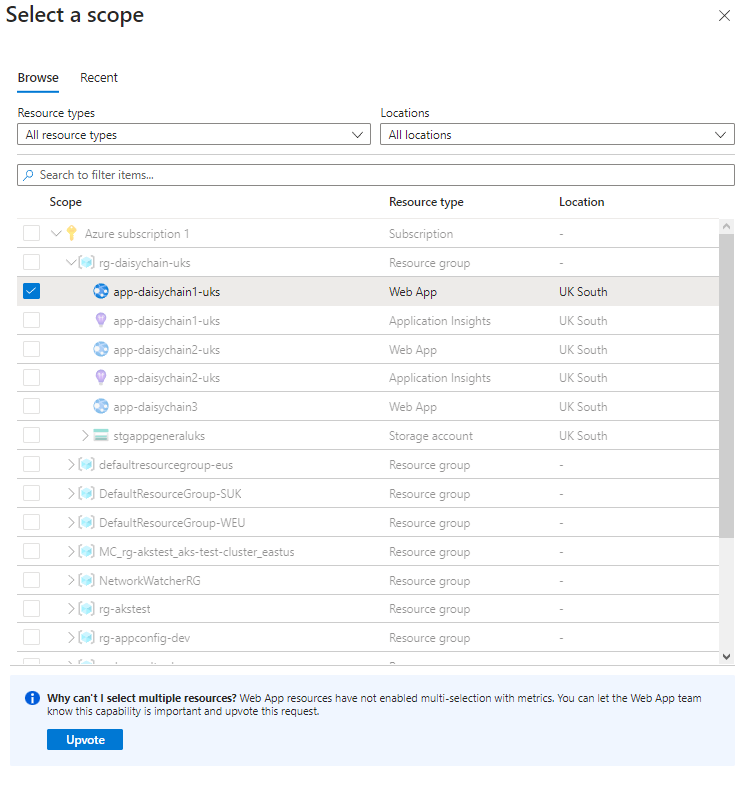
Task: Expand the rg-akstest group
Action: [x=71, y=608]
